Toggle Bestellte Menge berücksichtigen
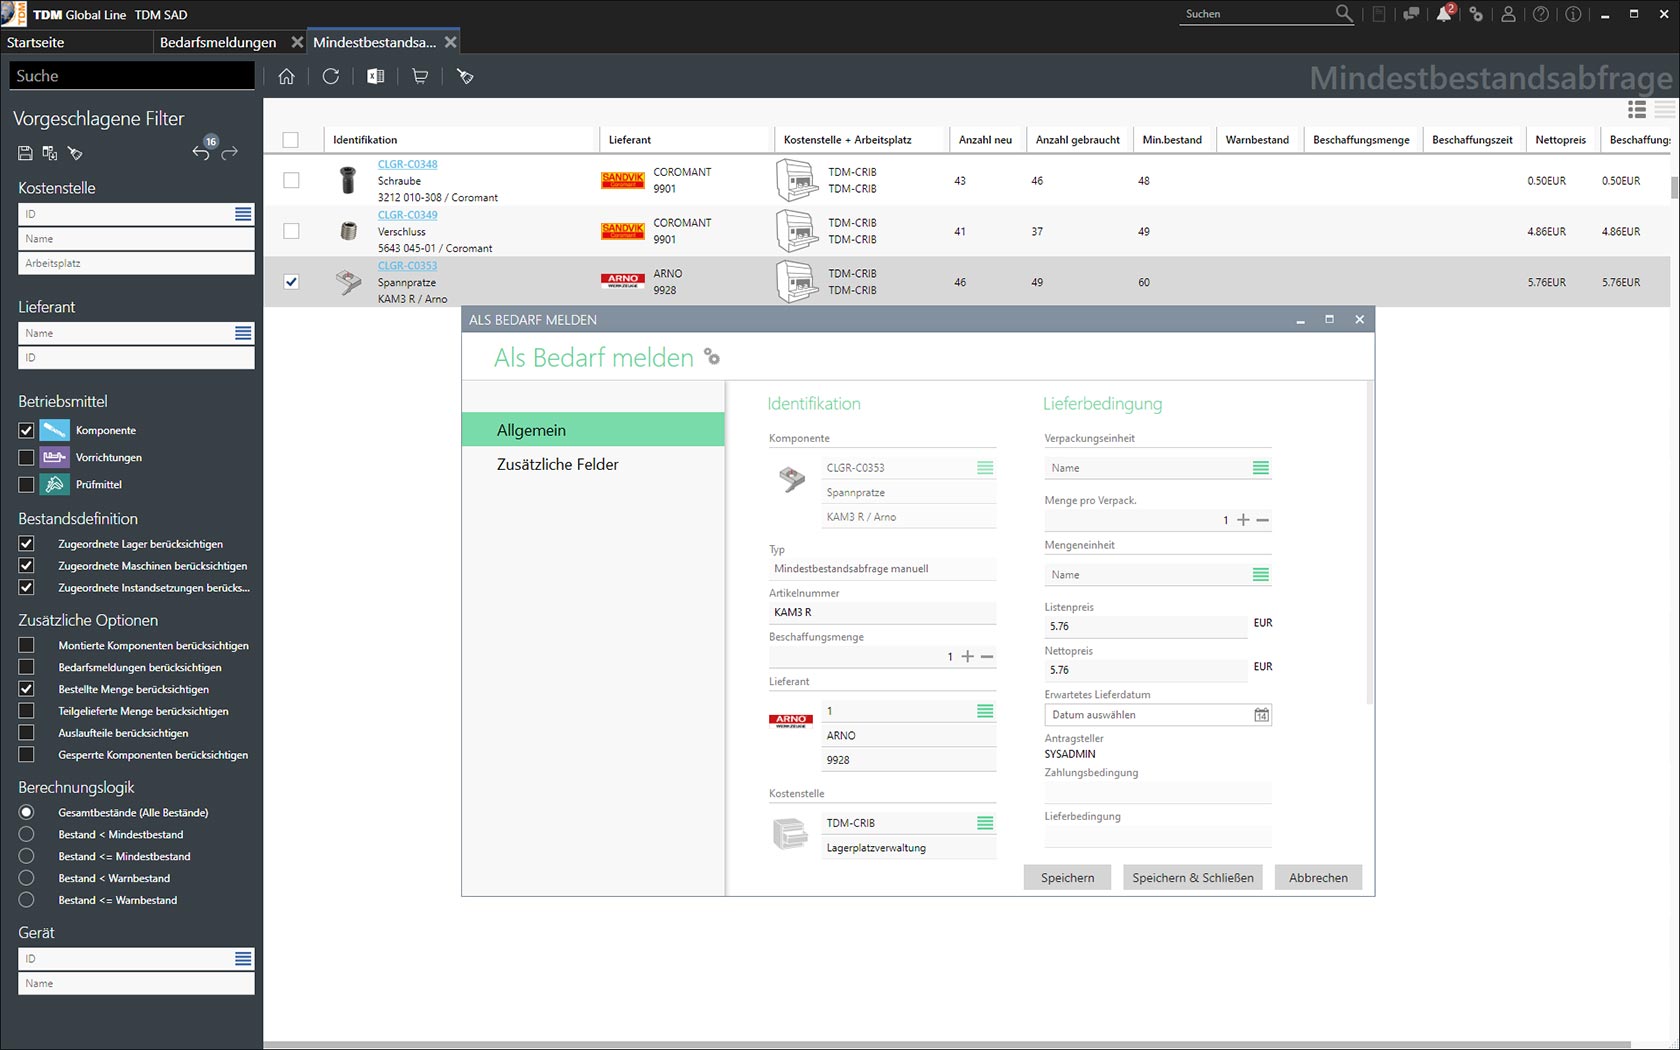This screenshot has height=1050, width=1680. pyautogui.click(x=26, y=689)
